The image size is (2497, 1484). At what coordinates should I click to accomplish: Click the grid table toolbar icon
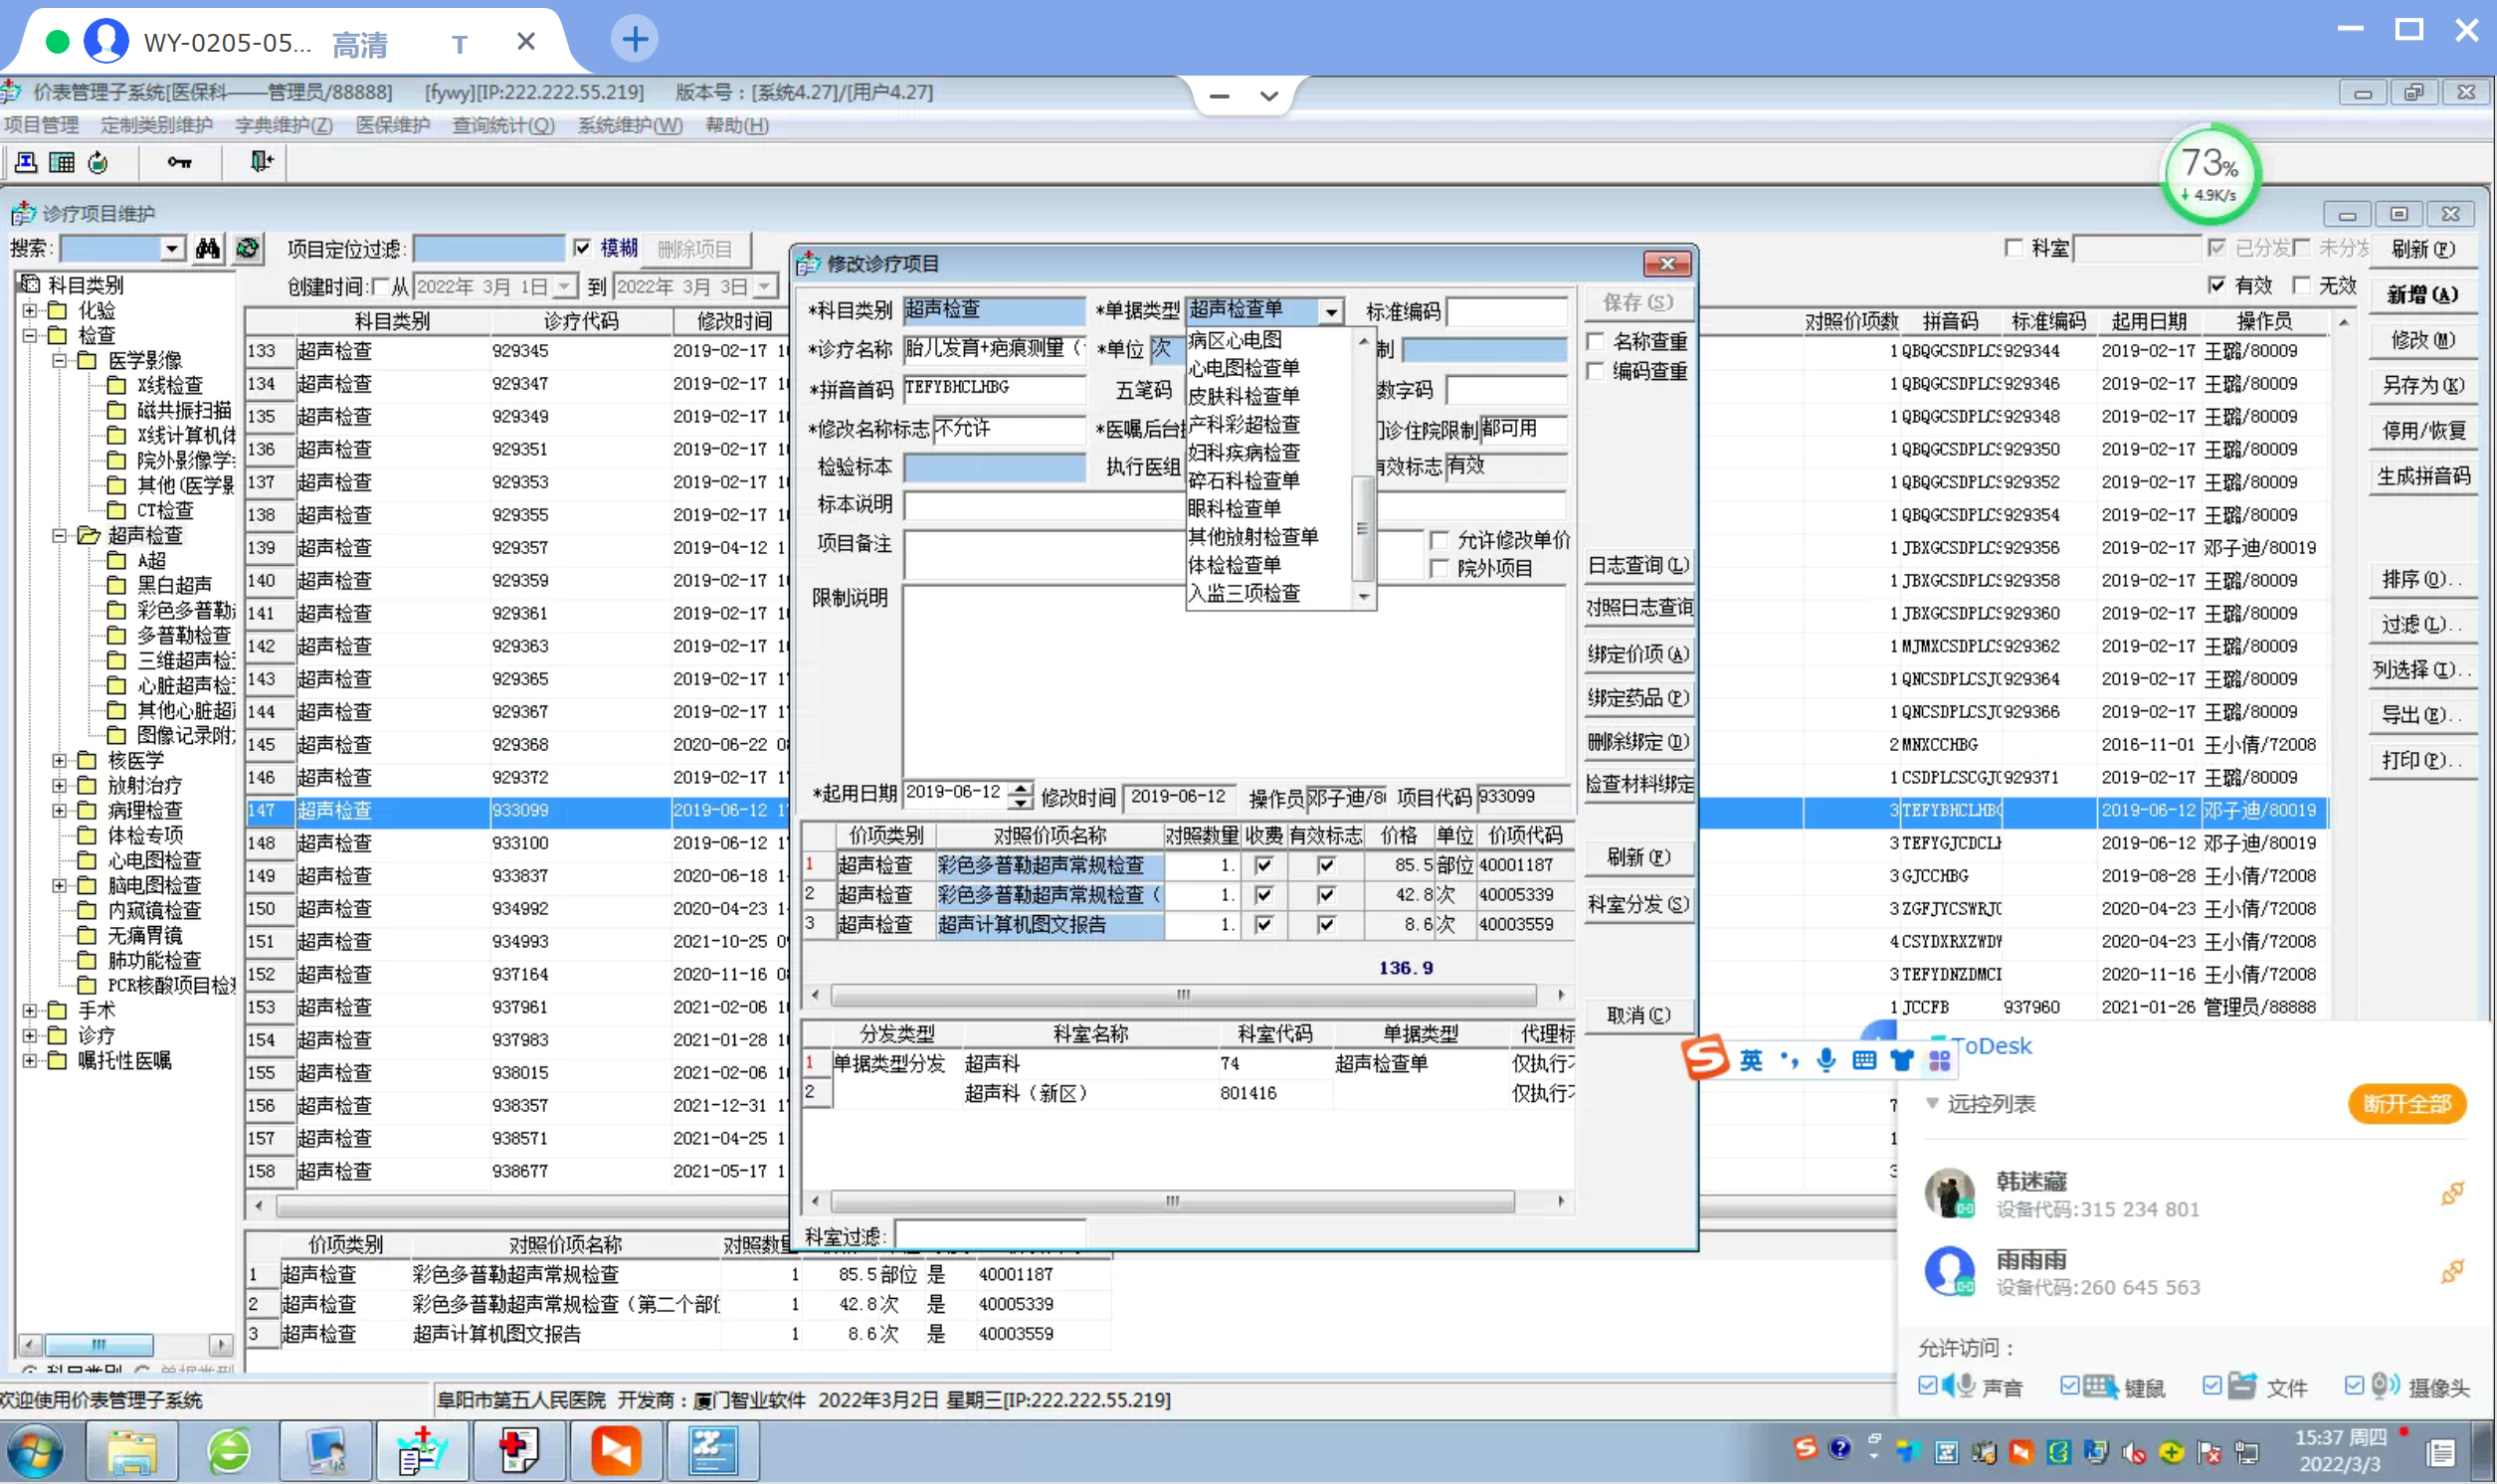(x=62, y=162)
